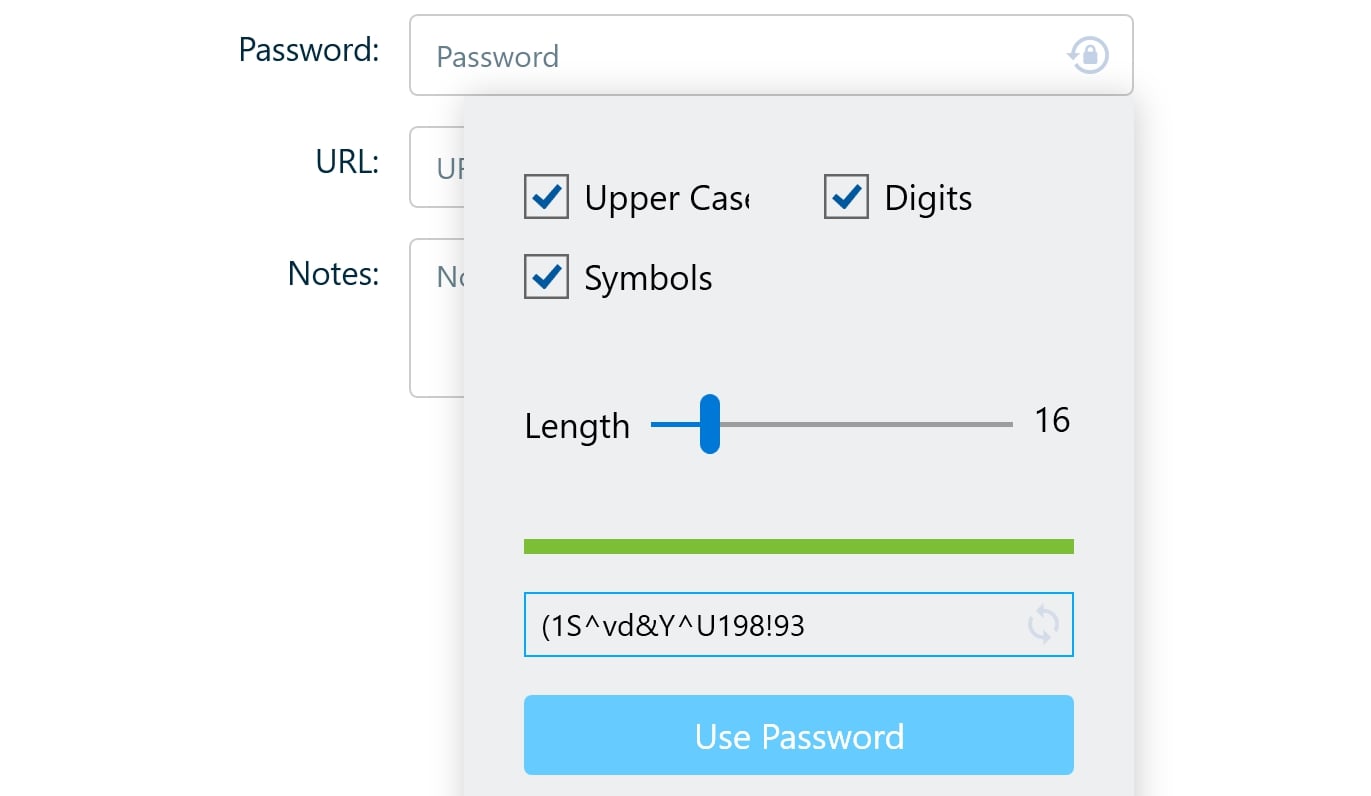1371x796 pixels.
Task: Disable the Symbols checkbox
Action: [546, 277]
